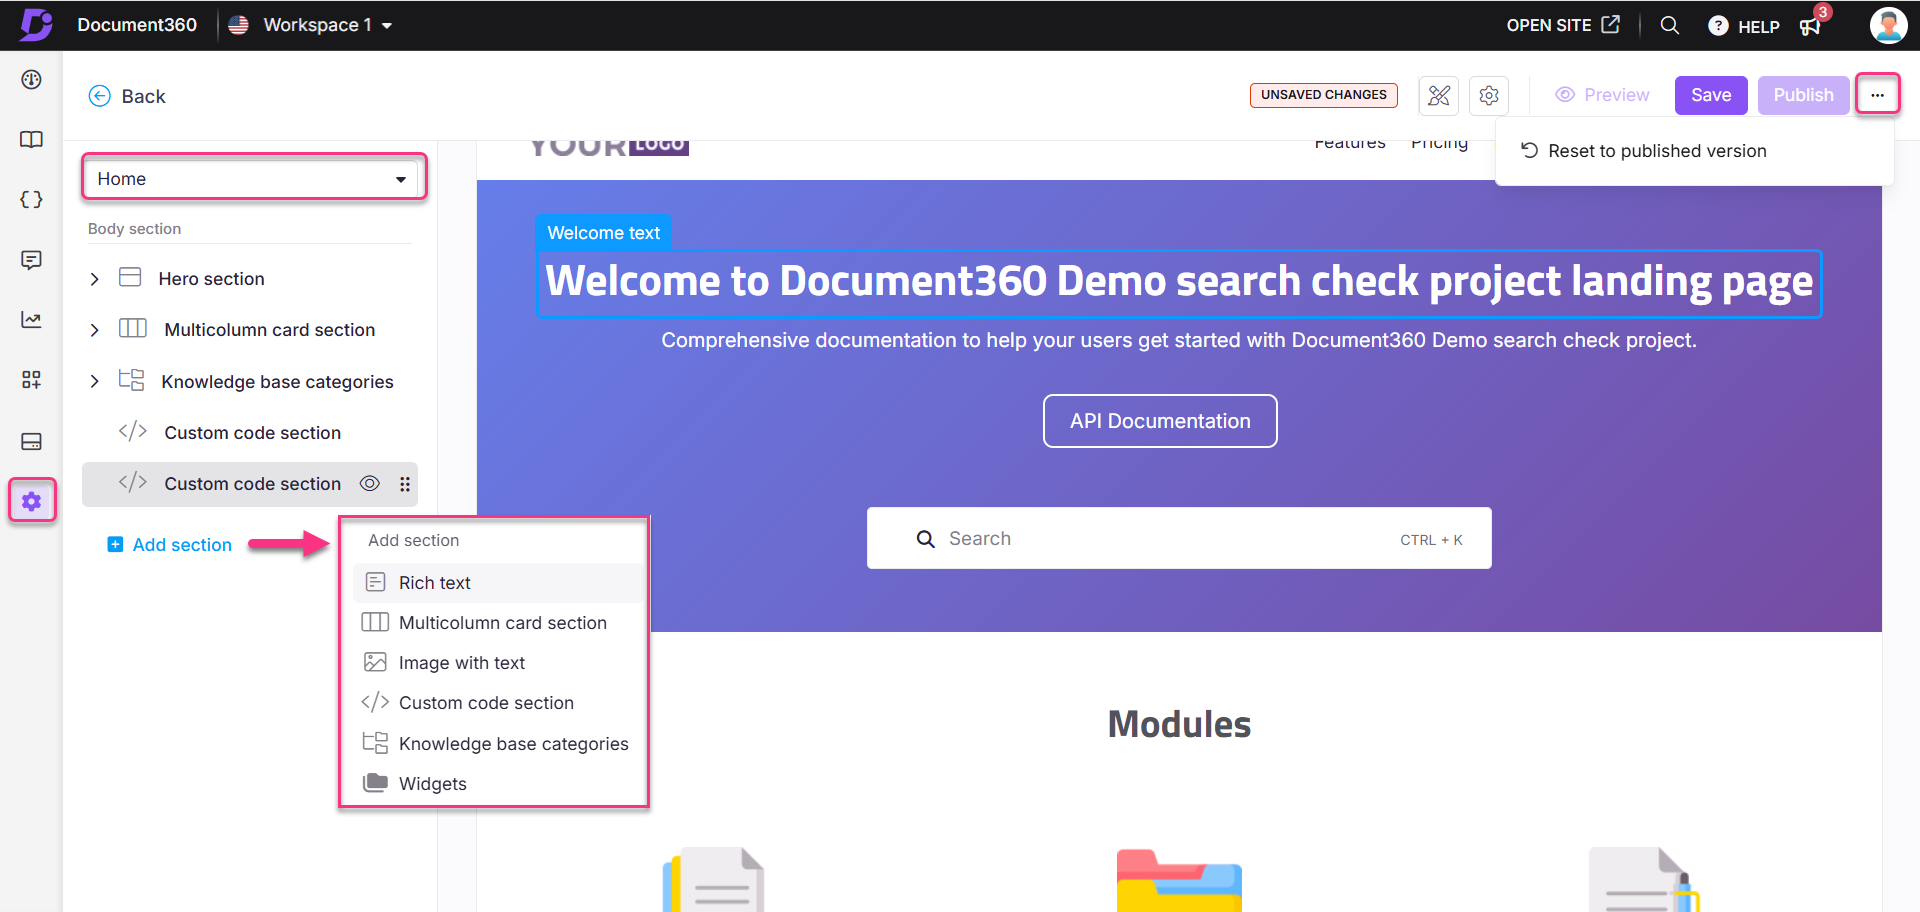Screen dimensions: 1920x912
Task: Choose Widgets in Add section menu
Action: (x=498, y=783)
